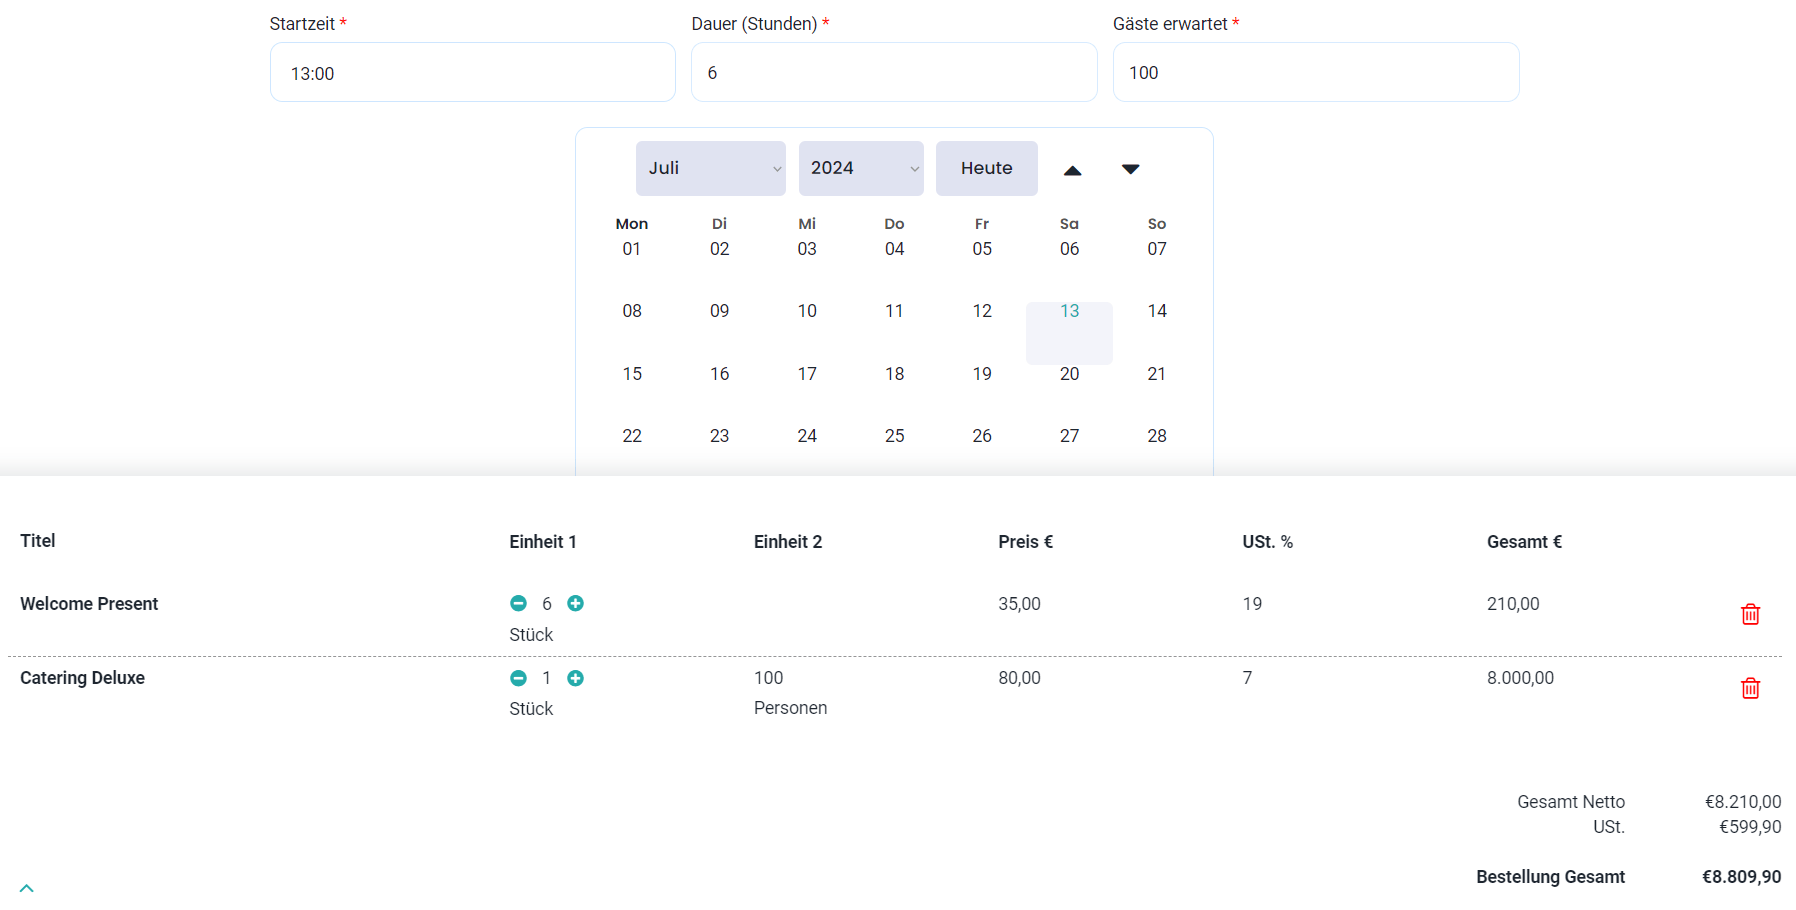Click the Gesamt Netto €8.210,00 amount

click(x=1743, y=802)
